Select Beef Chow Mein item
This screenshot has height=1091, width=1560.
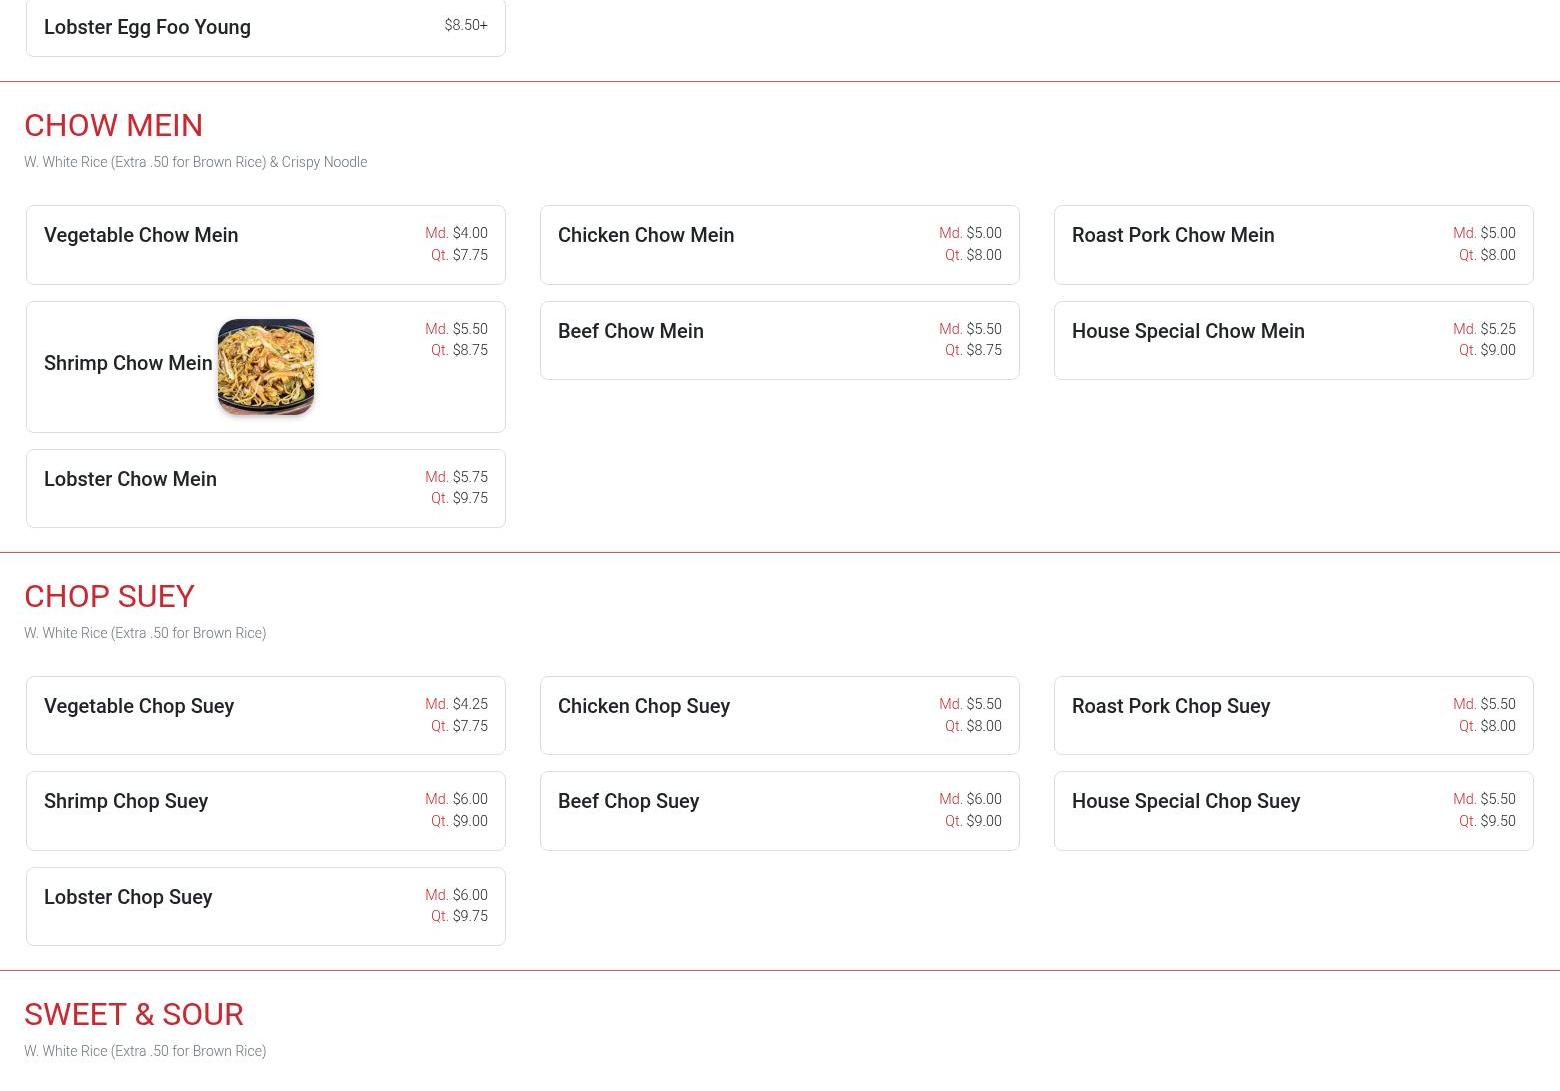631,332
